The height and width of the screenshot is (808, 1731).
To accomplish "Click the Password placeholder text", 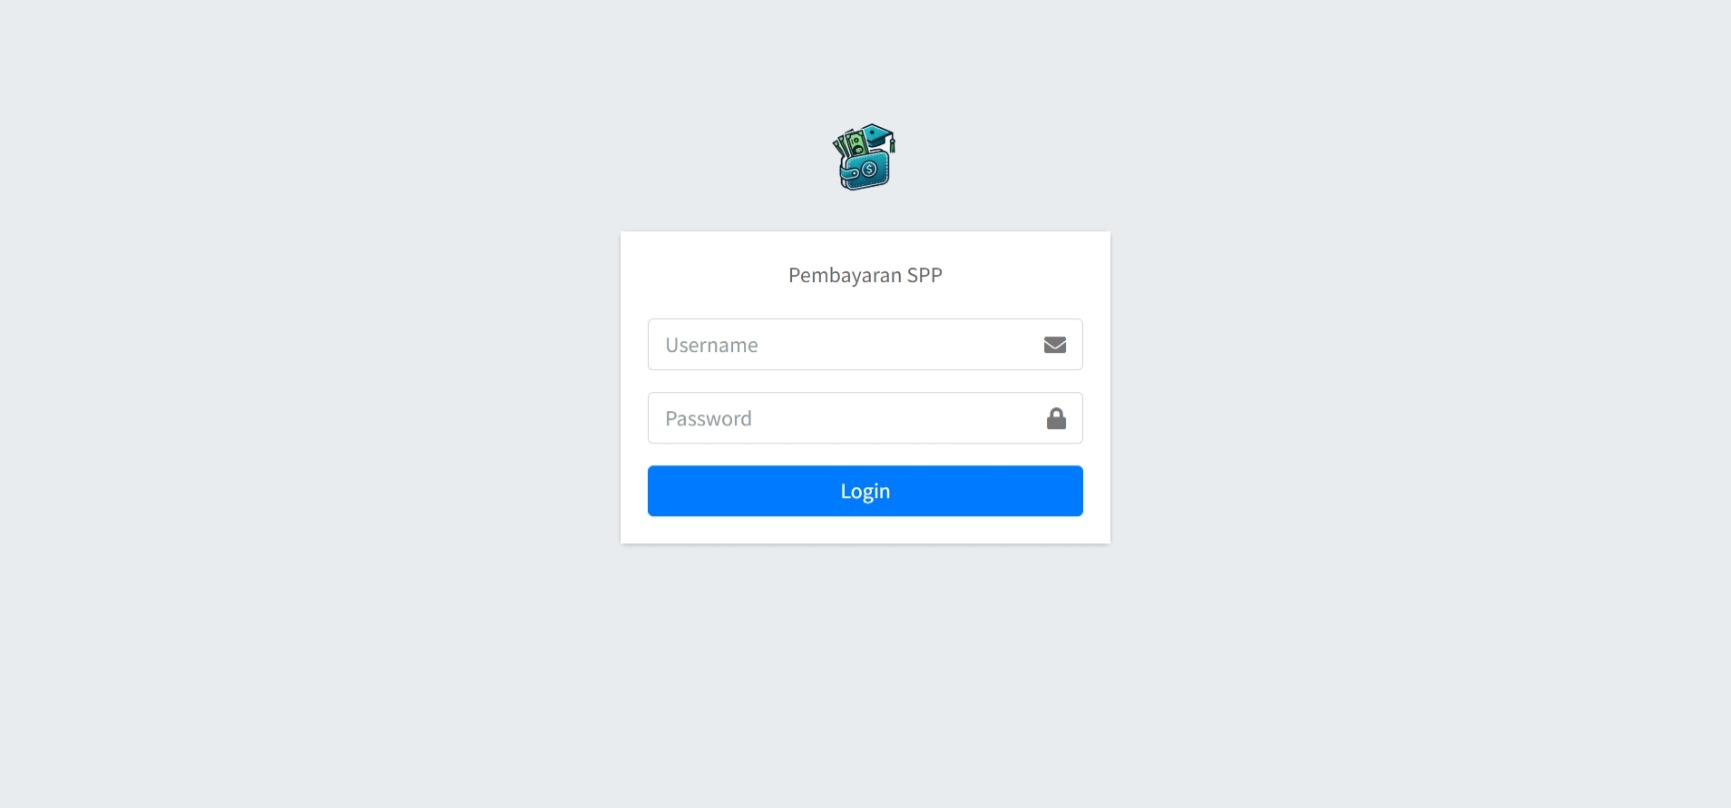I will click(x=709, y=419).
